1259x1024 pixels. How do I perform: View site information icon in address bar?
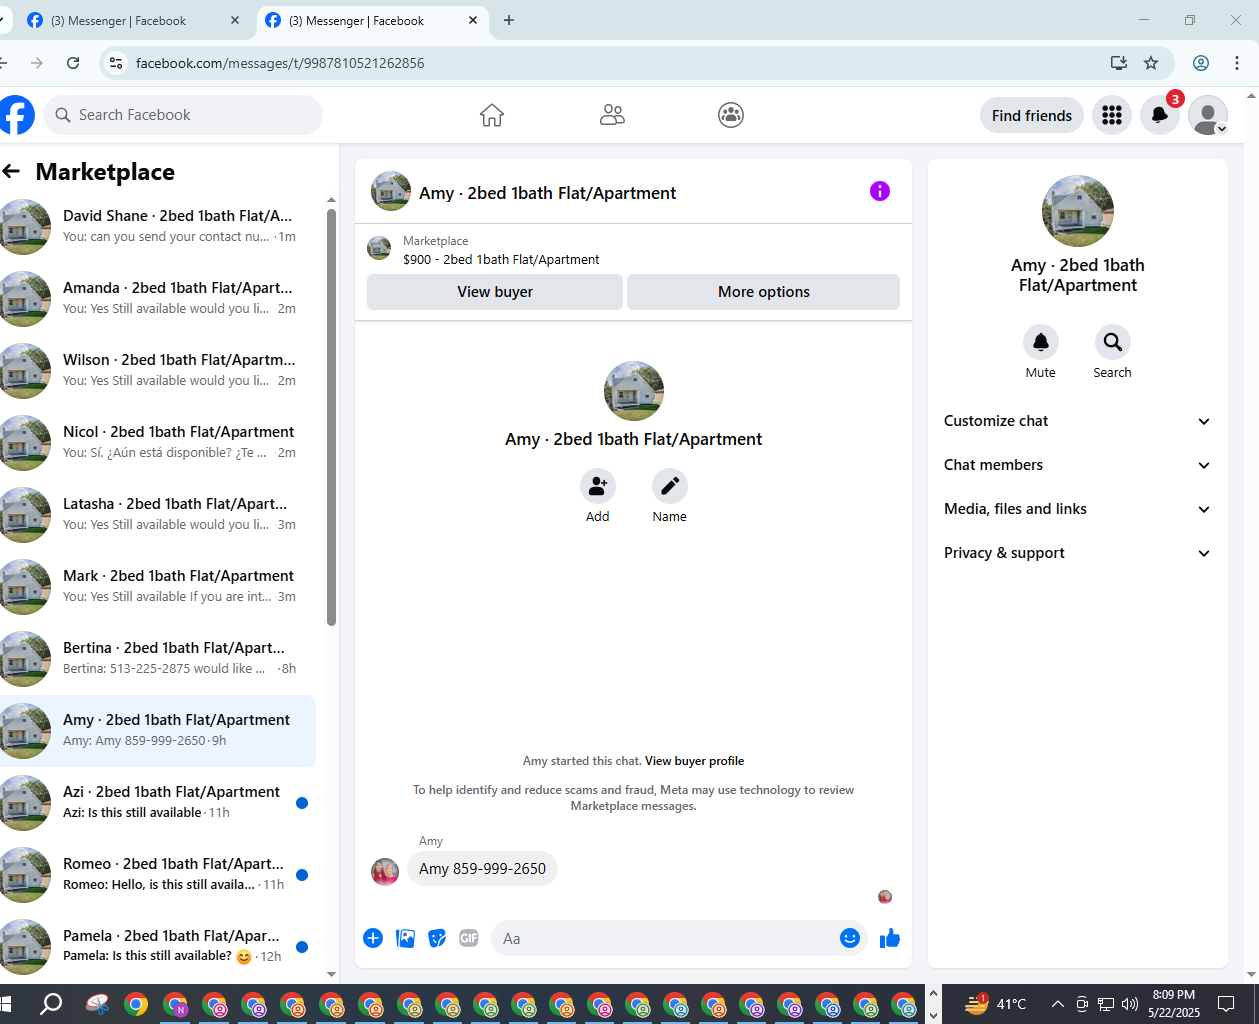point(116,63)
